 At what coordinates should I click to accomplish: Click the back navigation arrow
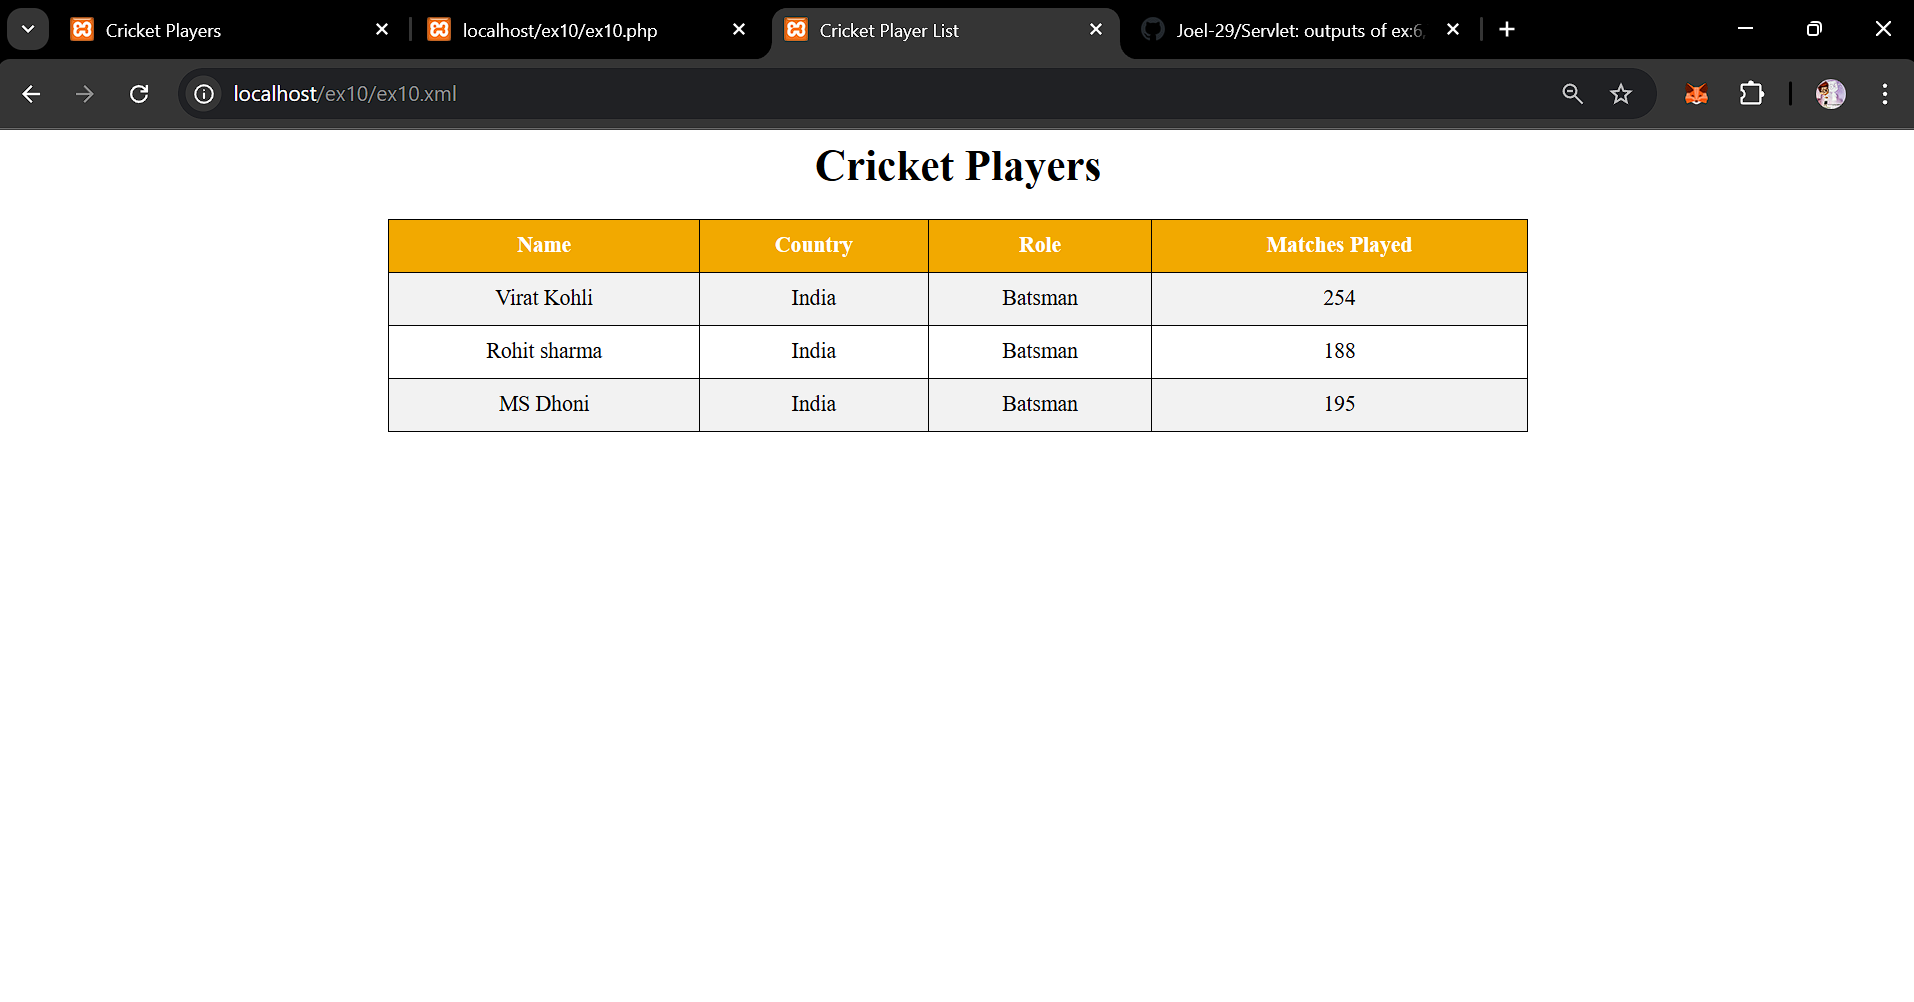click(31, 94)
